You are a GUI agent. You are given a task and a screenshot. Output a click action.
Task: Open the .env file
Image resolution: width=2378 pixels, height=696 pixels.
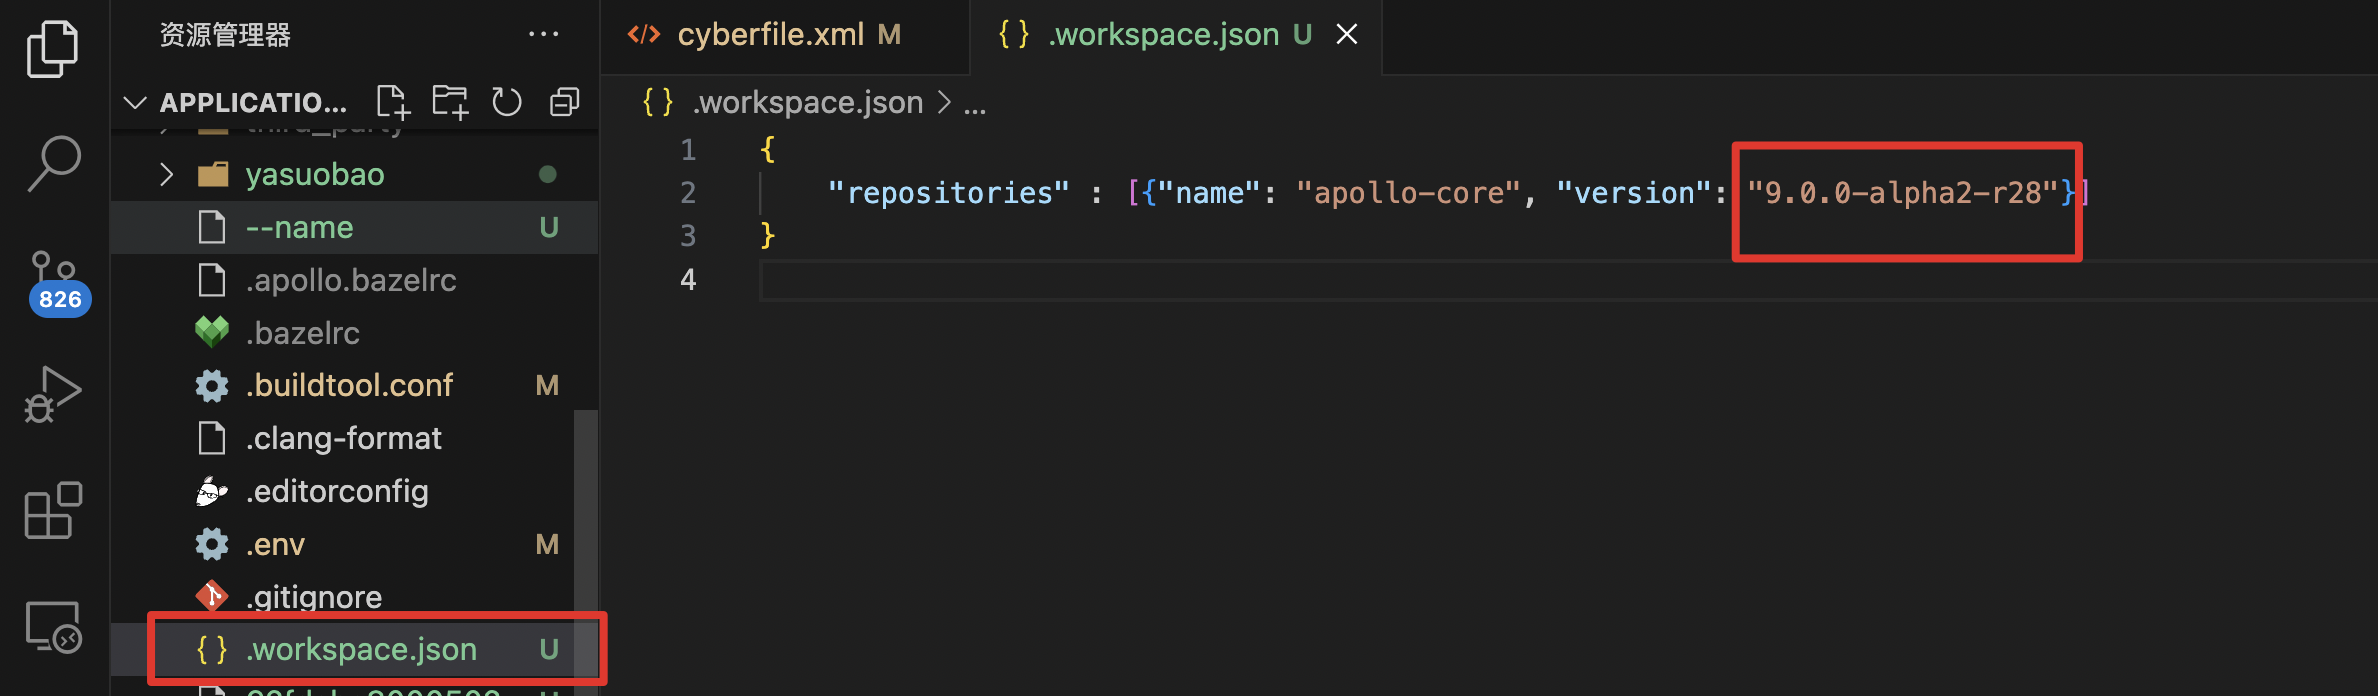pos(275,544)
